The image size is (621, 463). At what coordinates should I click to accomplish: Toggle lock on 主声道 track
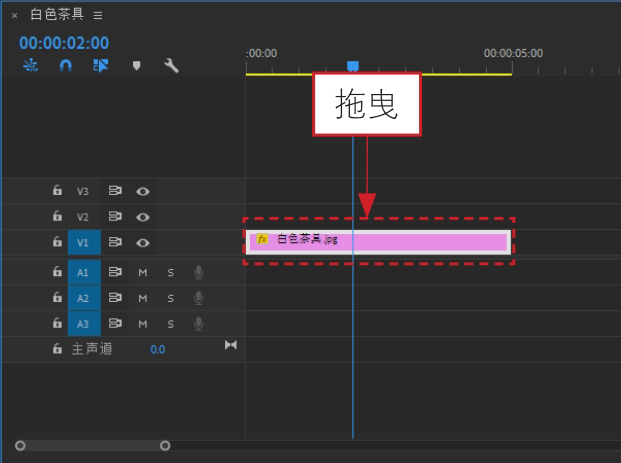tap(57, 349)
